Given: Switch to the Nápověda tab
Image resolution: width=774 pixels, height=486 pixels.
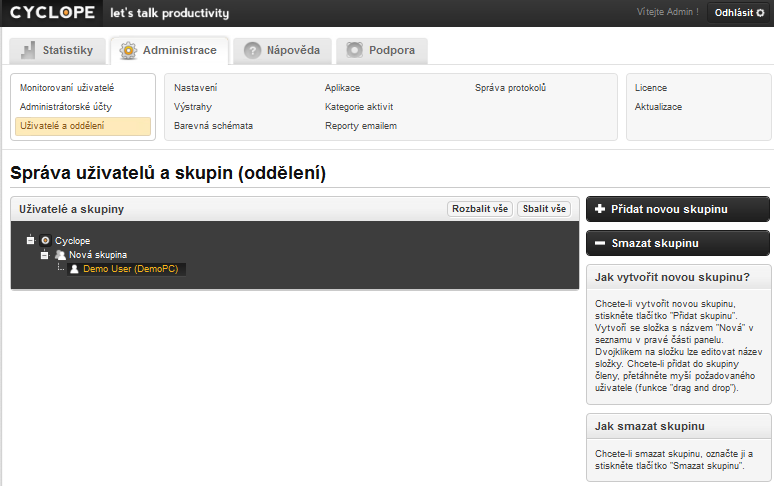Looking at the screenshot, I should click(282, 51).
